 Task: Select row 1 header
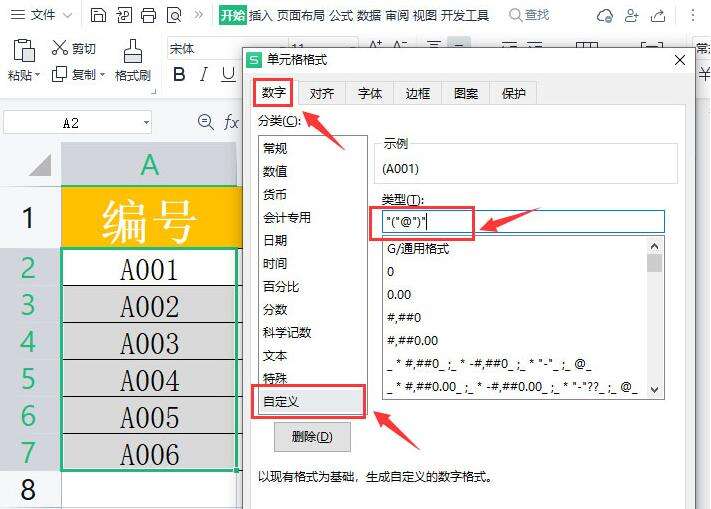[30, 218]
